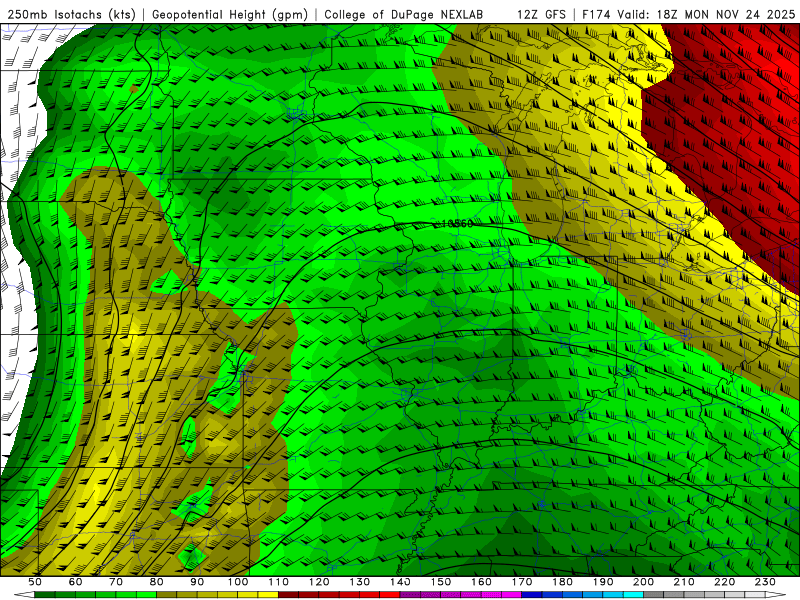Click the 170 value on the color scale
The height and width of the screenshot is (600, 800).
pyautogui.click(x=522, y=582)
